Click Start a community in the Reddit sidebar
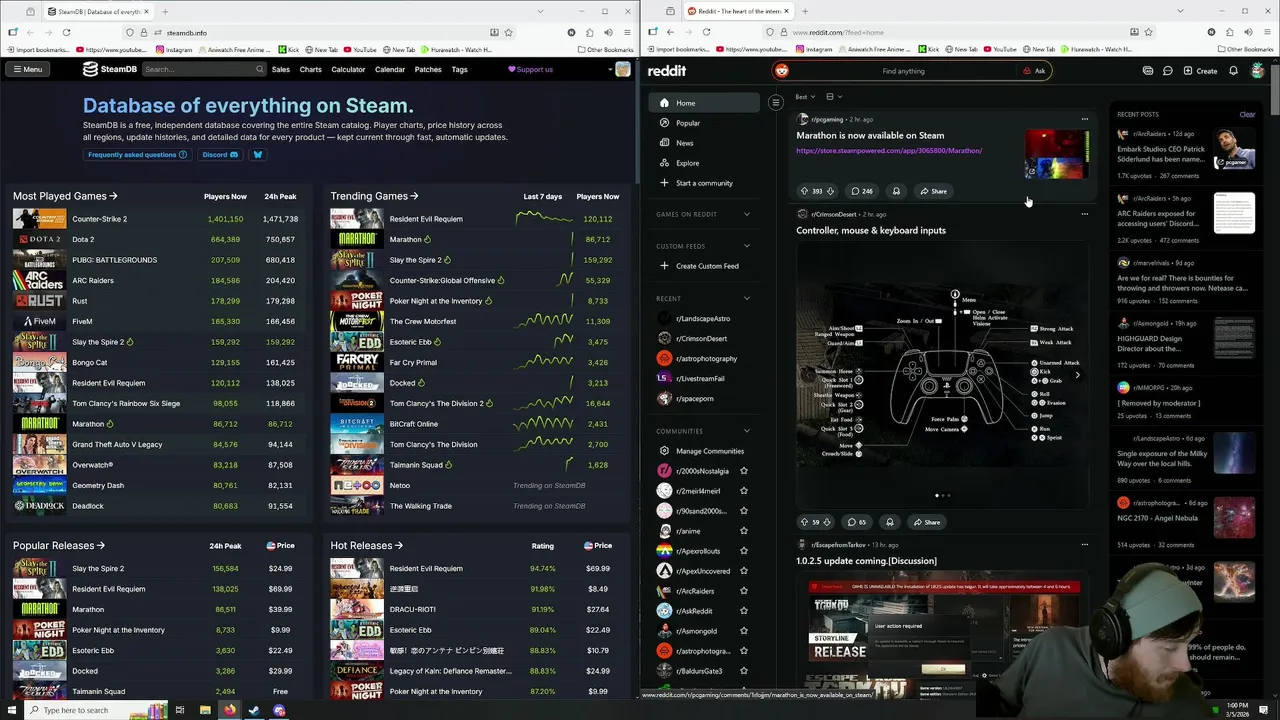1280x720 pixels. click(704, 183)
